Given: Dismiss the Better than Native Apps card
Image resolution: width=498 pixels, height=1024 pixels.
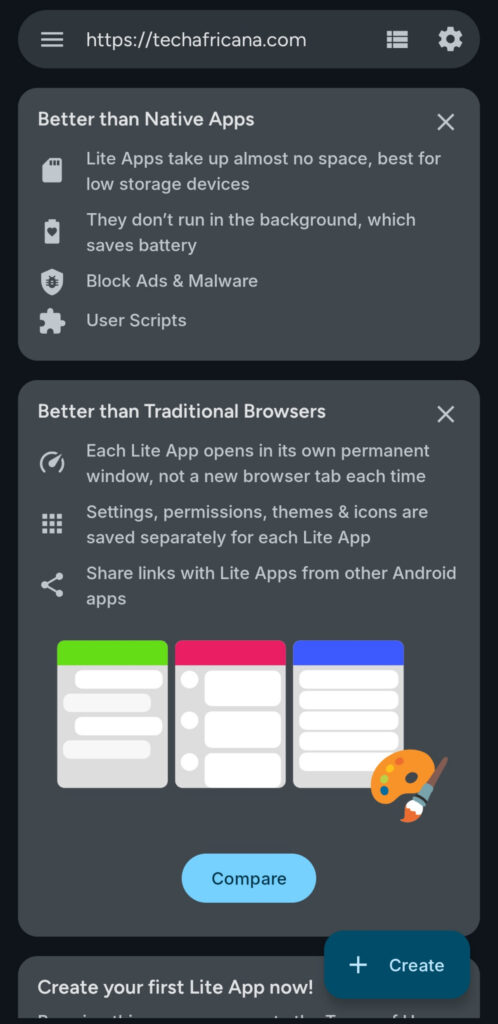Looking at the screenshot, I should click(x=445, y=122).
